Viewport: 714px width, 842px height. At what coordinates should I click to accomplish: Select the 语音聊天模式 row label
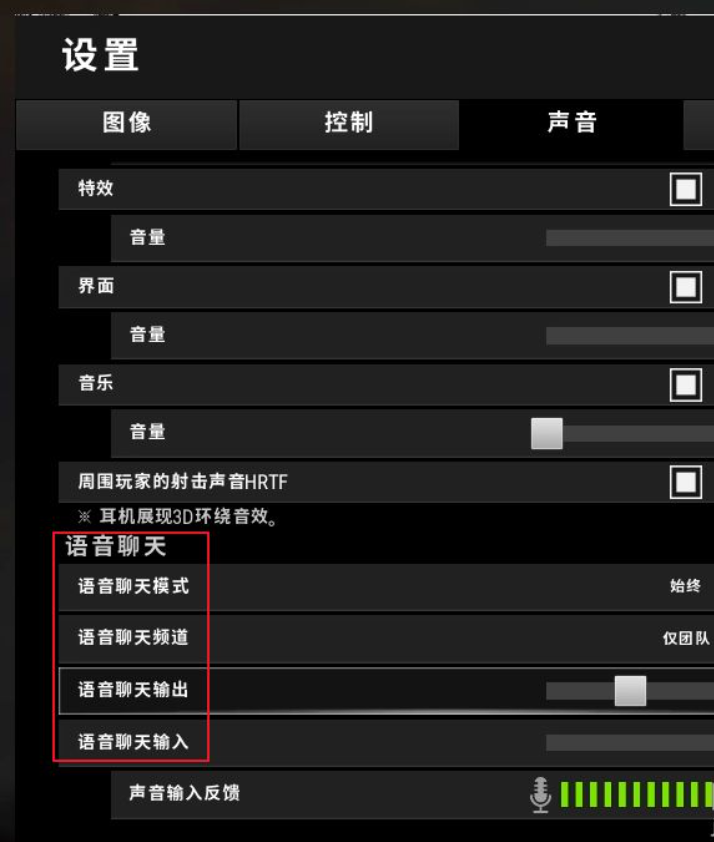coord(133,586)
